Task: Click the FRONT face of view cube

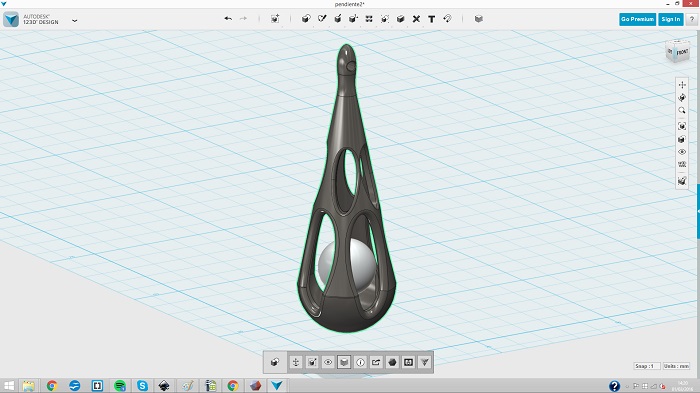Action: (682, 53)
